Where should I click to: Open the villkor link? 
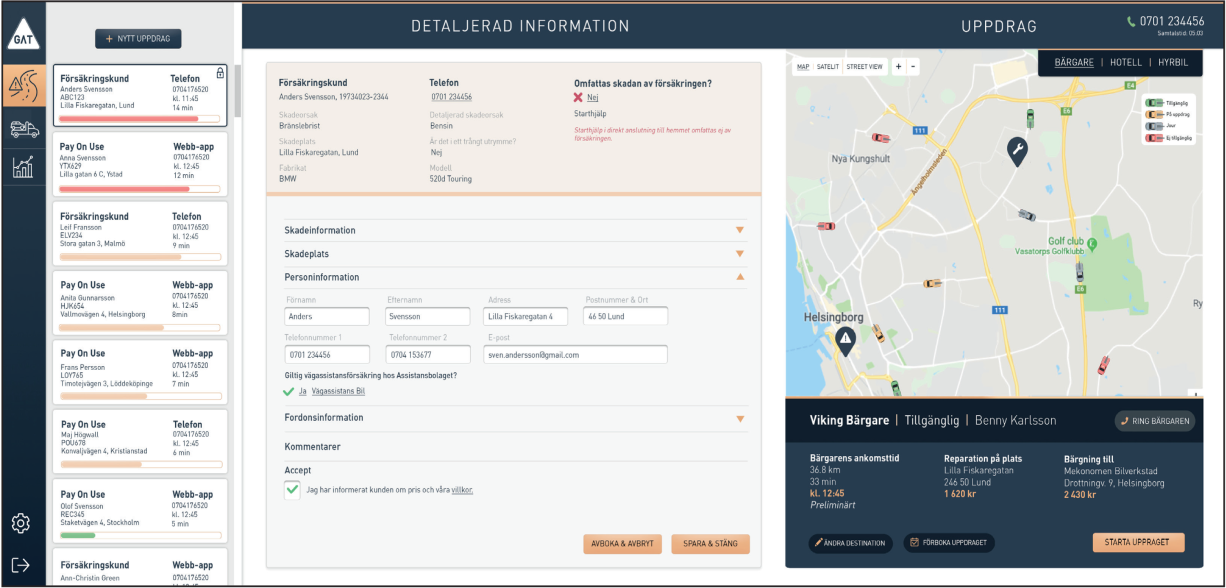coord(462,490)
